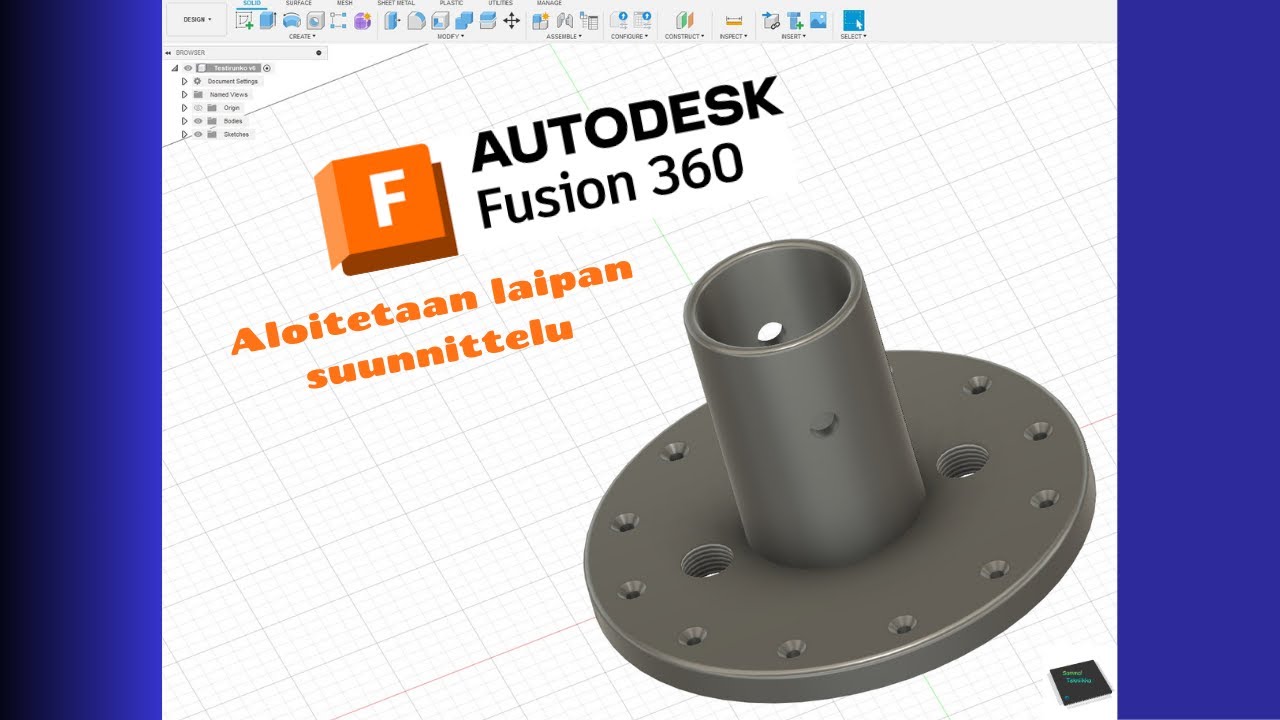Hide the Bodies folder with eye icon

[198, 121]
